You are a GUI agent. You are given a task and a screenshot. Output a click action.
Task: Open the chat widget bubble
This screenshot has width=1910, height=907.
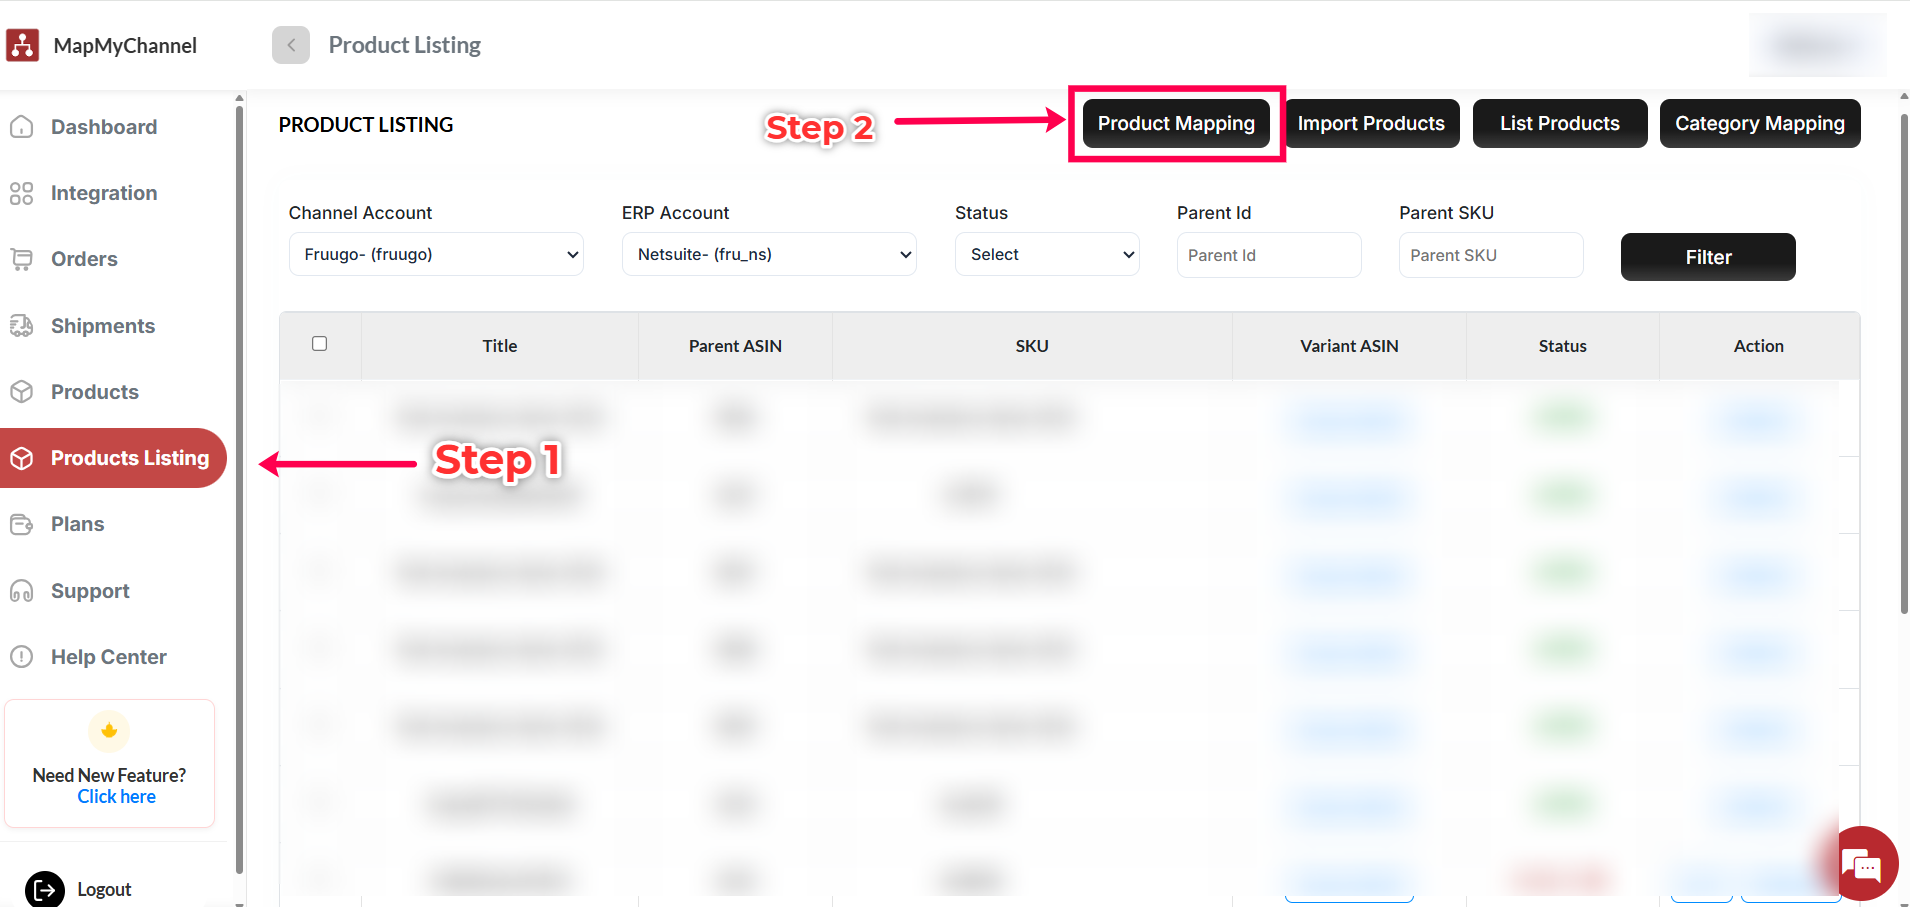coord(1864,864)
